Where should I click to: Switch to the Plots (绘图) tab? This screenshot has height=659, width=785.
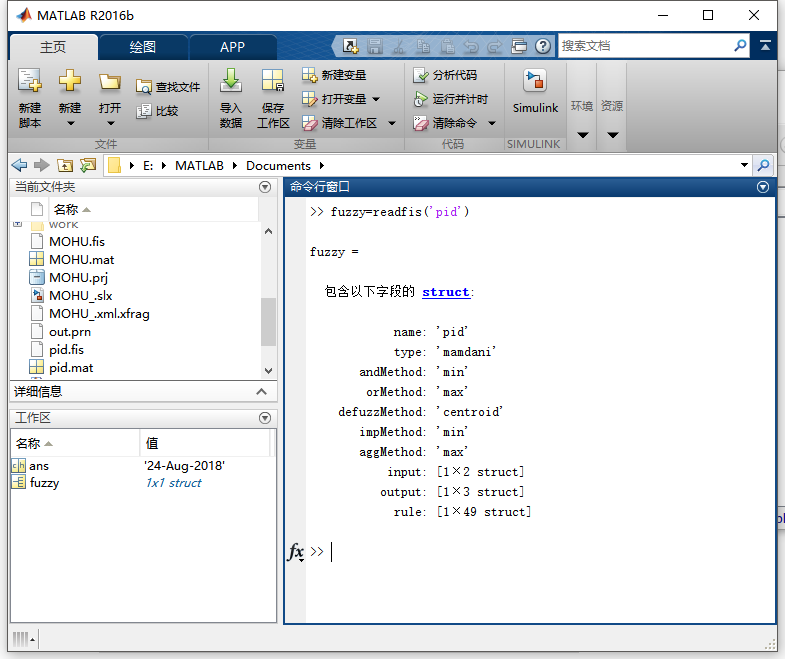click(x=143, y=47)
